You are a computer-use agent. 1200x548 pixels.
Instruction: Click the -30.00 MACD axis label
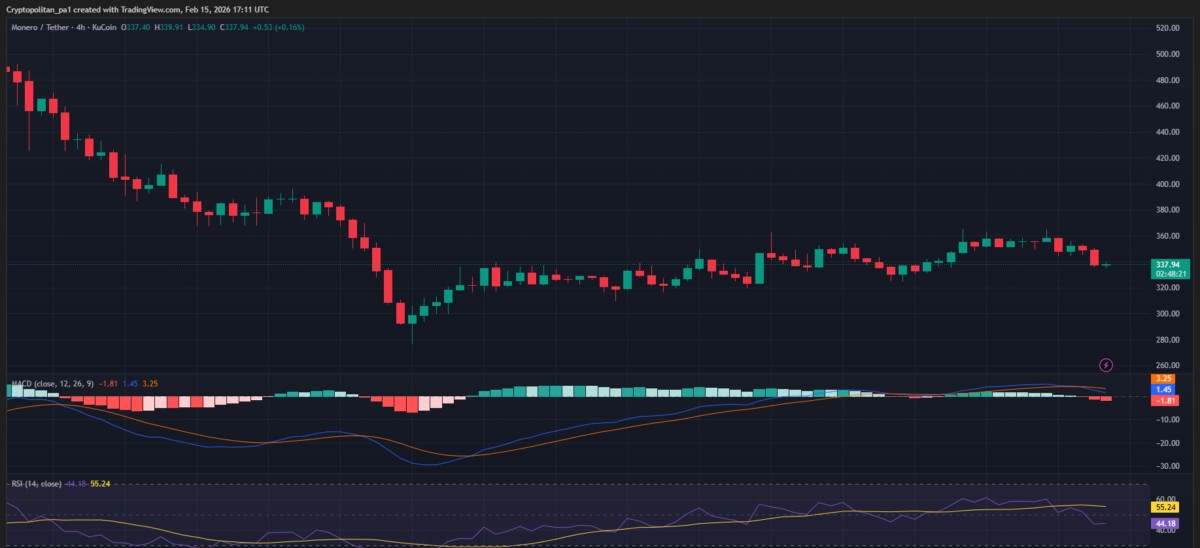[x=1167, y=466]
